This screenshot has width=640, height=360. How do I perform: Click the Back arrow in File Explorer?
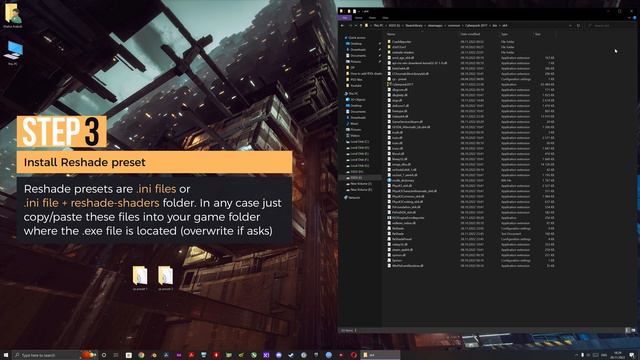tap(342, 25)
